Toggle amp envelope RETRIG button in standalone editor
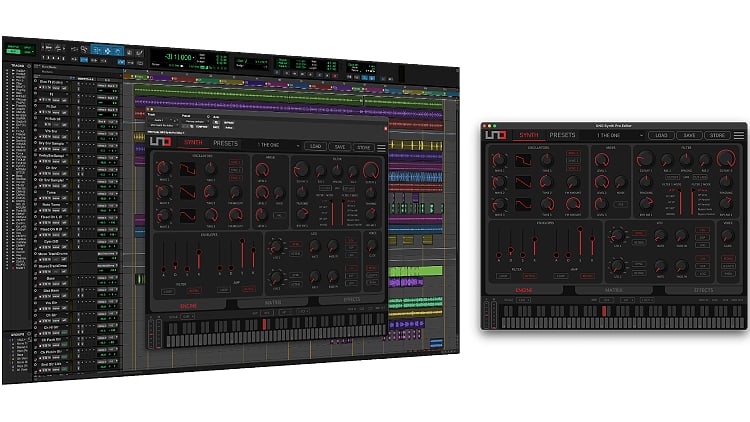This screenshot has height=422, width=750. [587, 276]
